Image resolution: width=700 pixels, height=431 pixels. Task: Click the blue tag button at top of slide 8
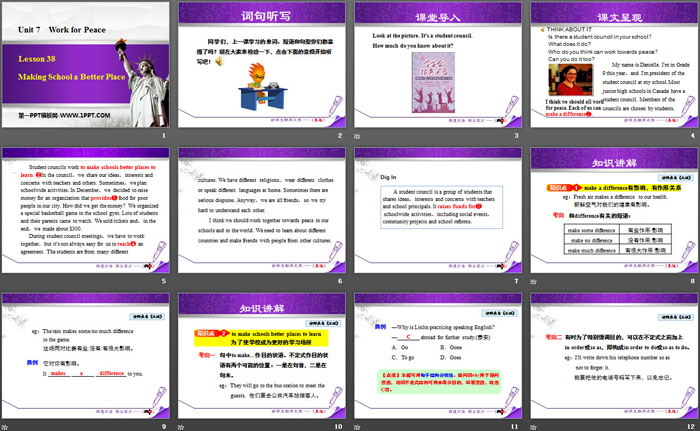[x=675, y=178]
